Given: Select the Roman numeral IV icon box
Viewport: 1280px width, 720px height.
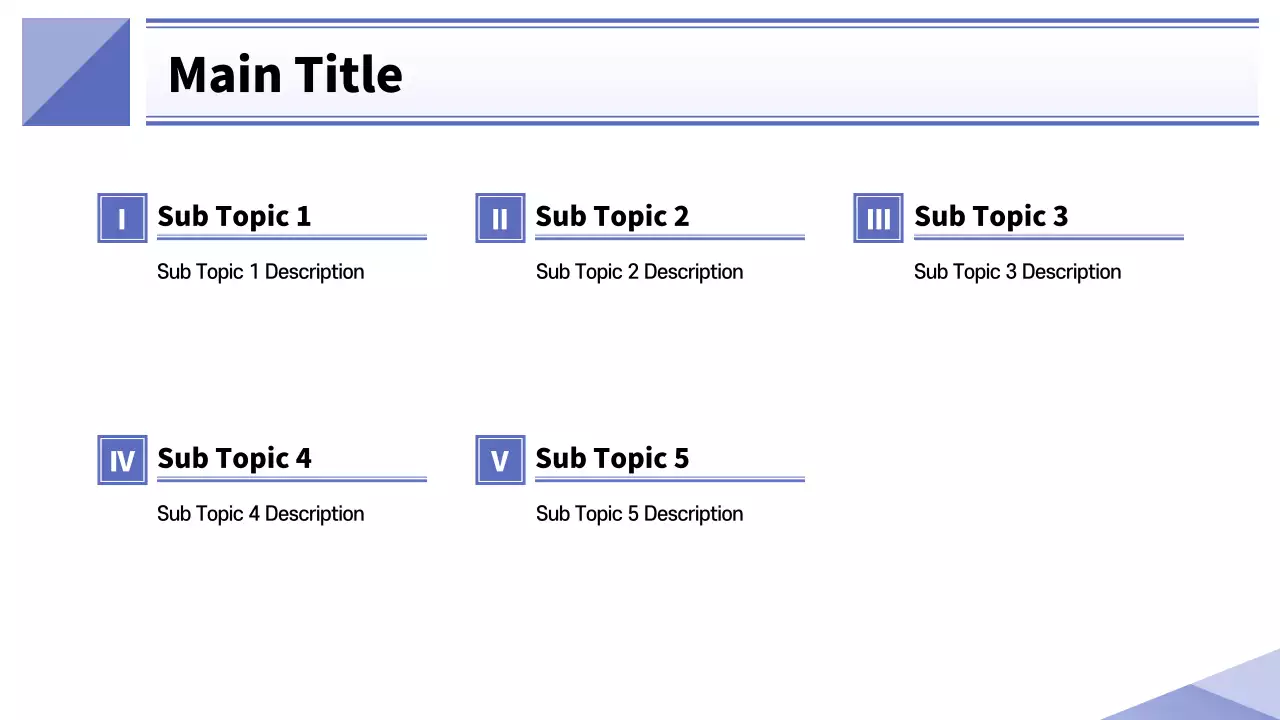Looking at the screenshot, I should tap(122, 460).
